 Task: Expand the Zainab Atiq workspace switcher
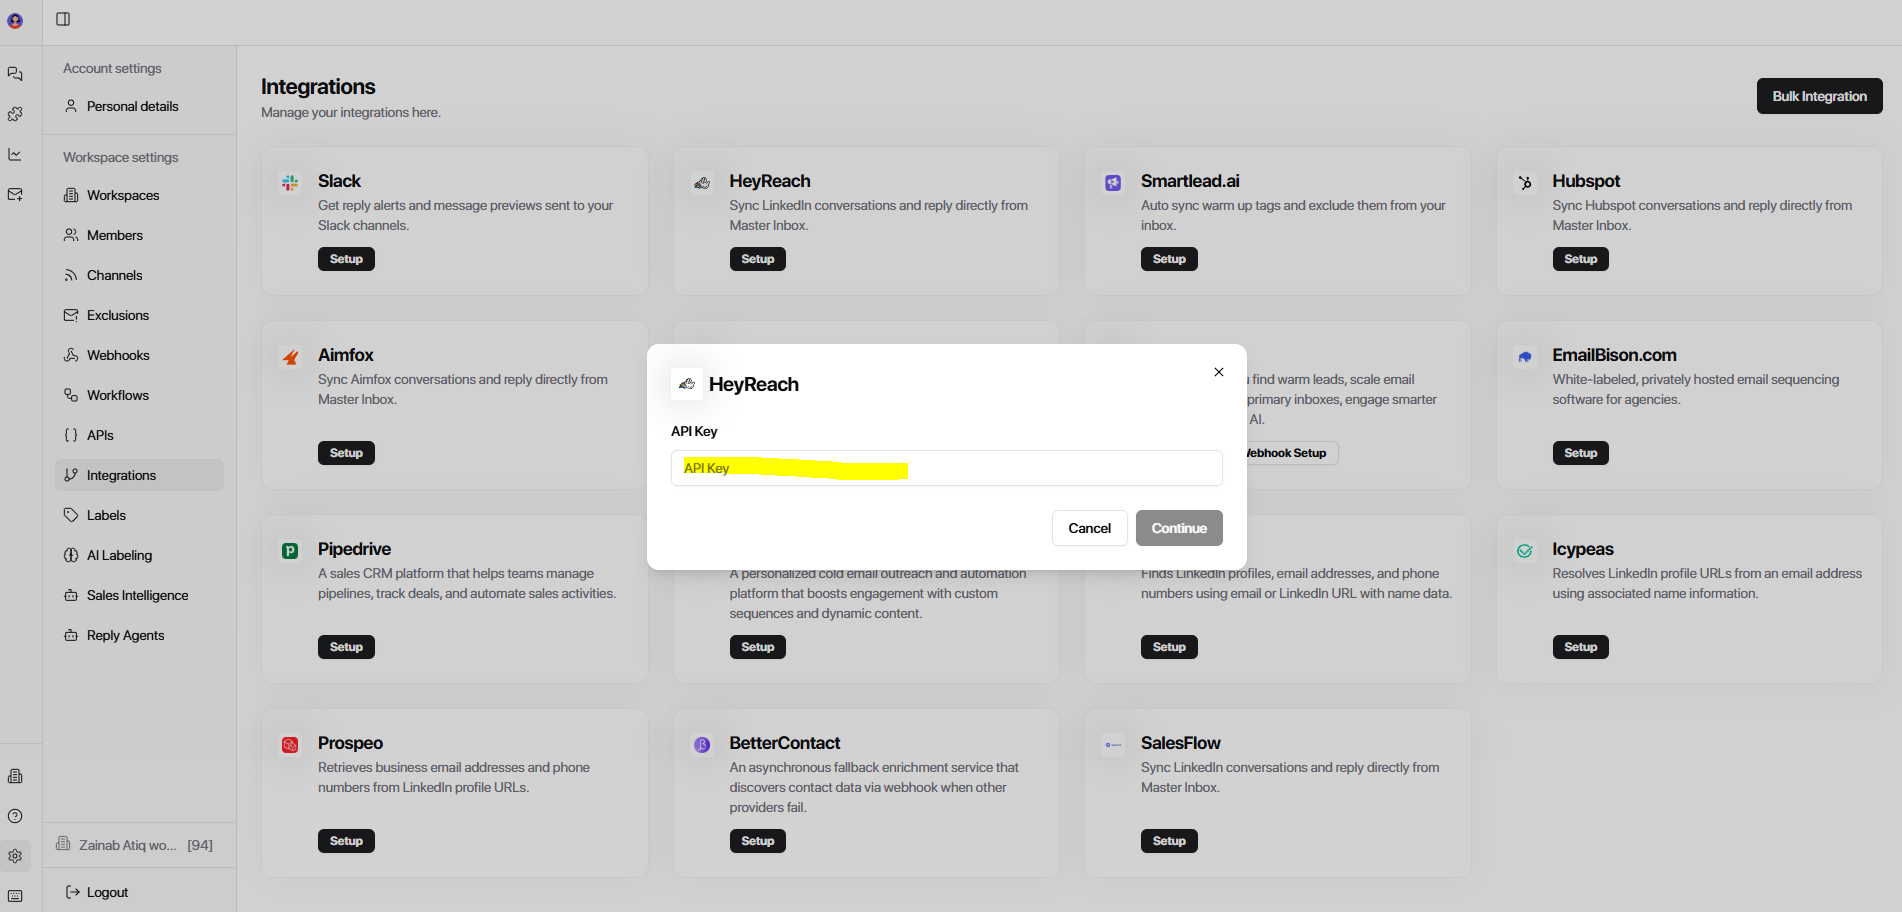(x=135, y=845)
